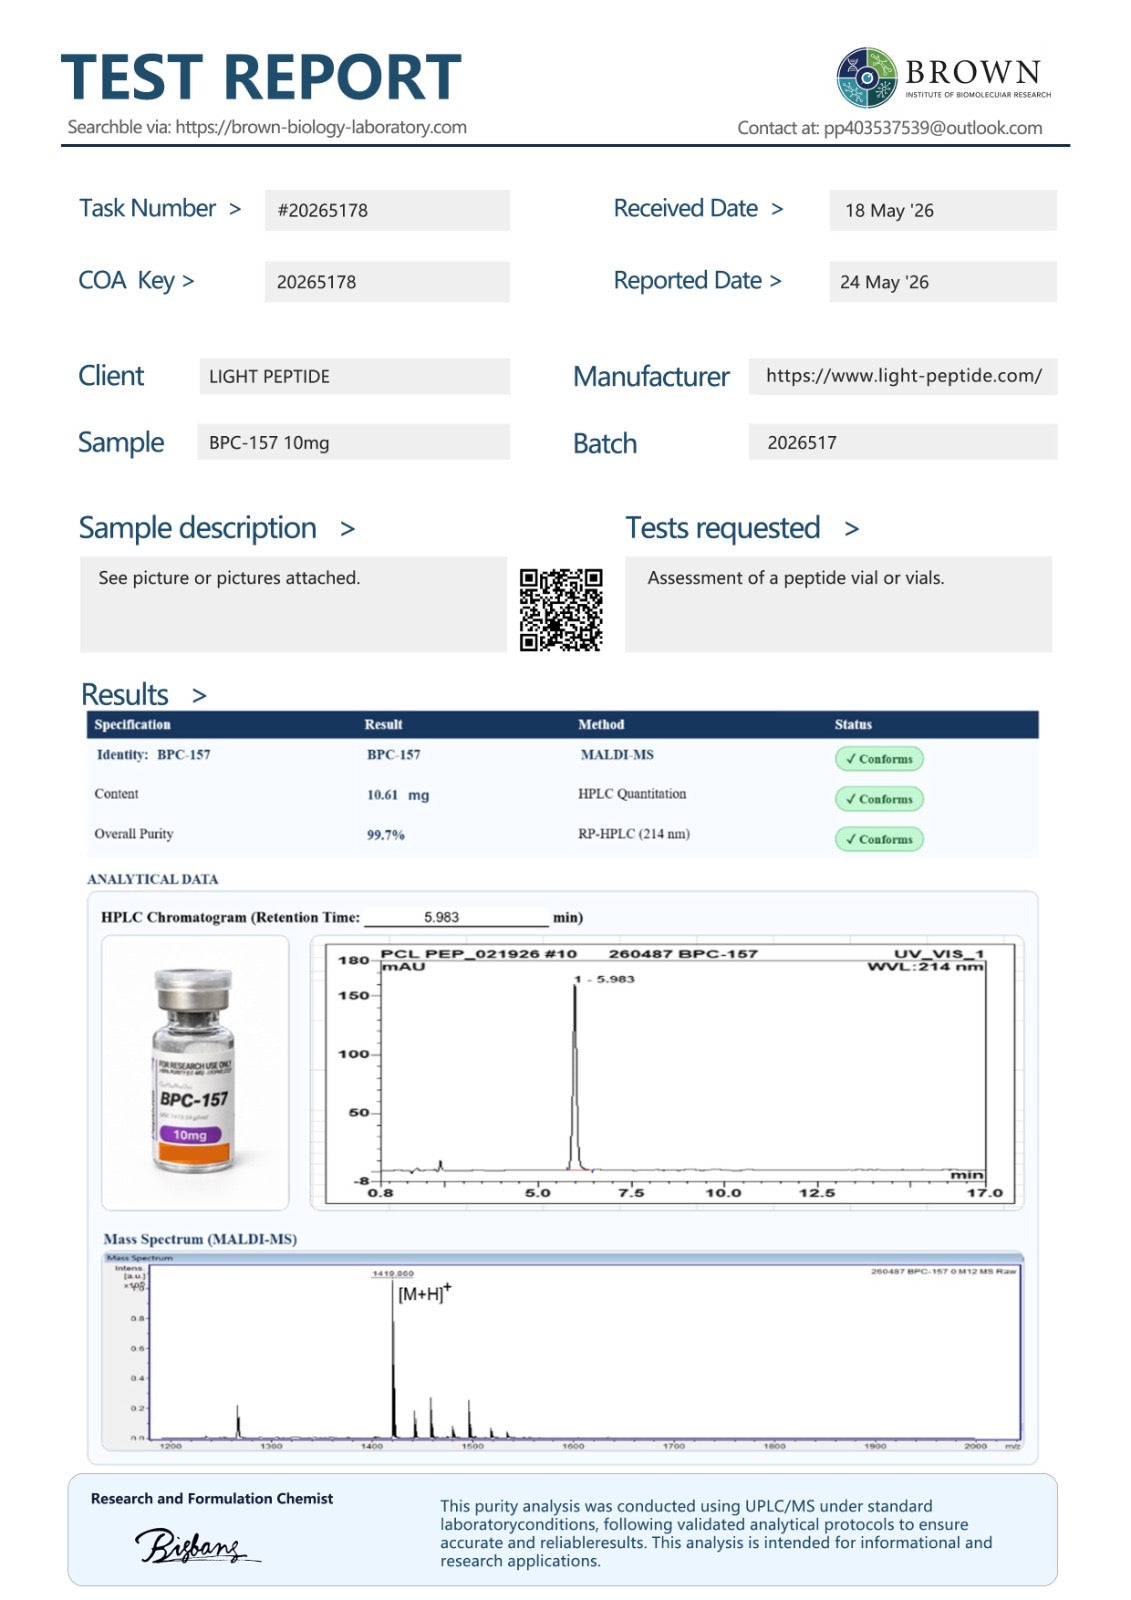Click the WVL:214 nm label on chromatogram
1131x1600 pixels.
[x=925, y=967]
